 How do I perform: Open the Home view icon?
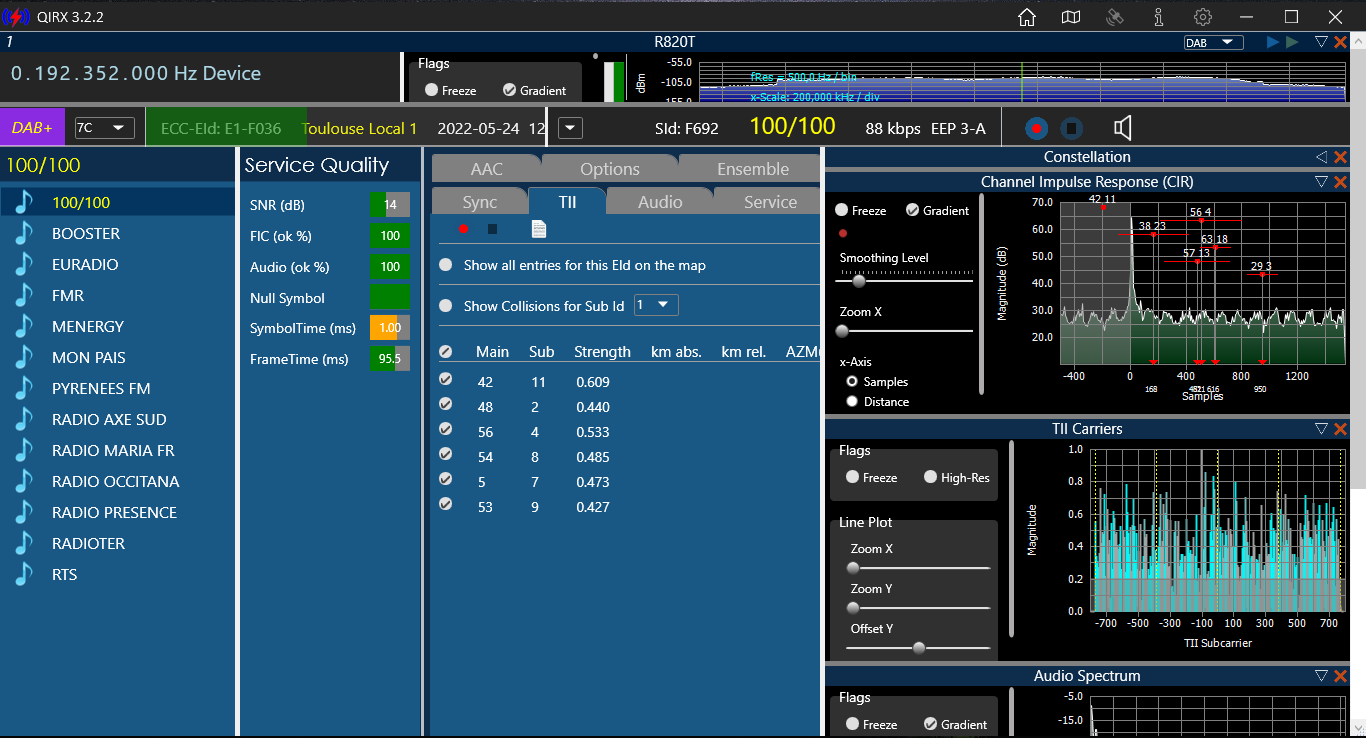[x=1026, y=17]
